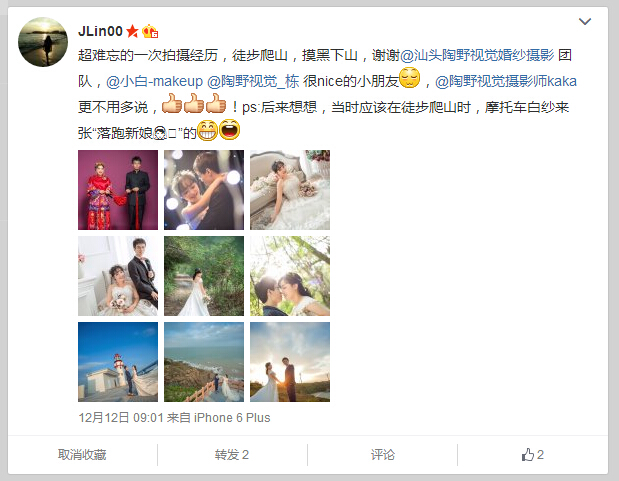Open the @汕头陶野视觉婚纱摄影 mention link
The width and height of the screenshot is (619, 481).
pyautogui.click(x=477, y=55)
